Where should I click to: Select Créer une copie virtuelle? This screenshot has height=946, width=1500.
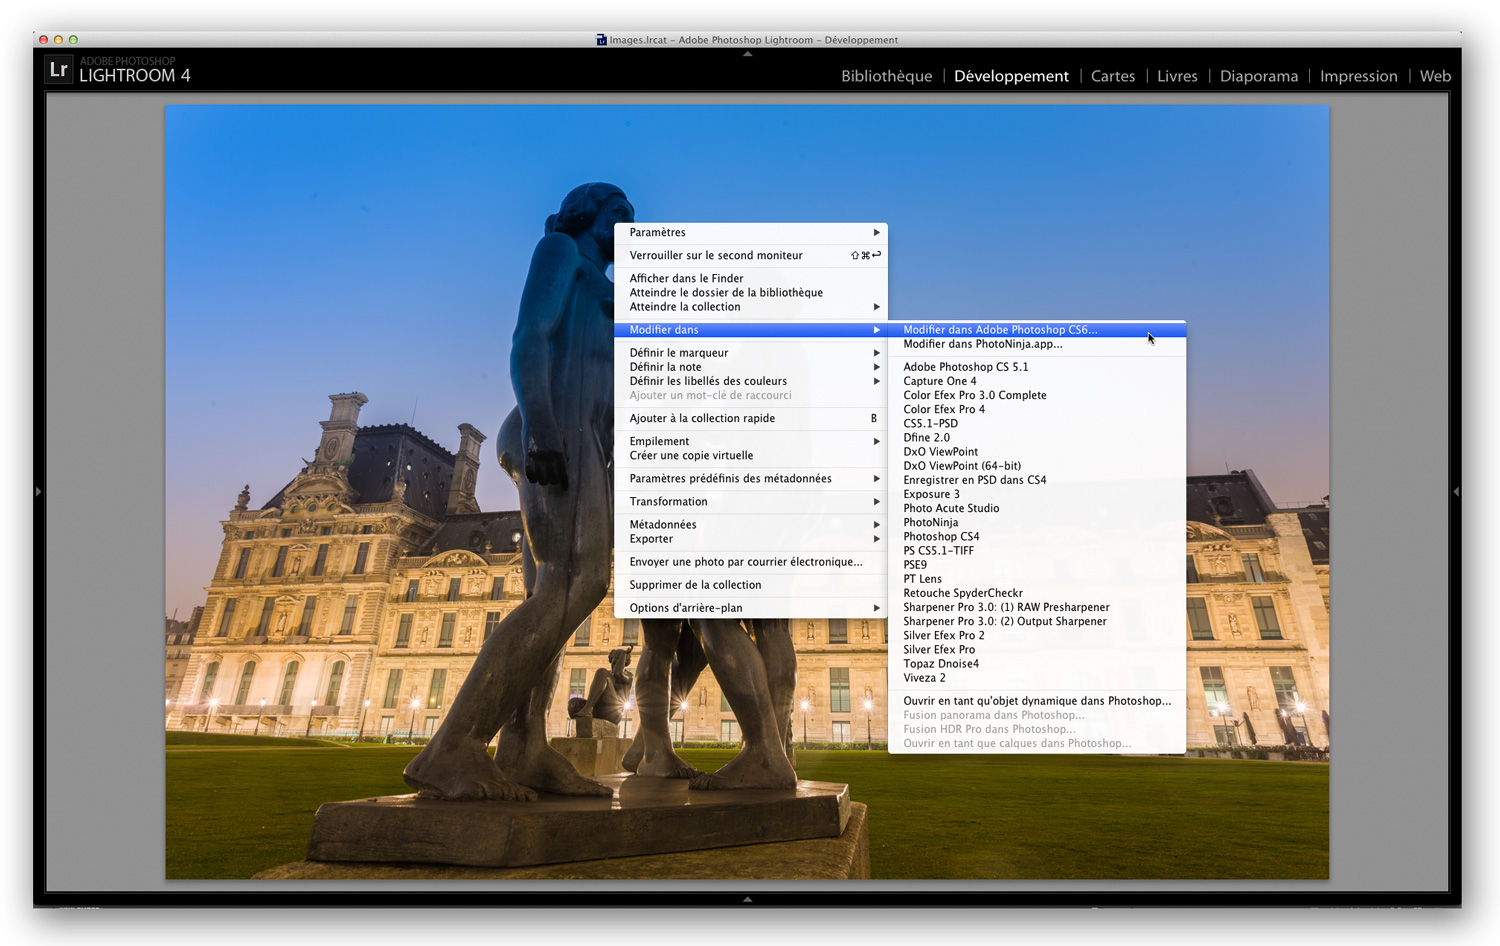tap(751, 455)
